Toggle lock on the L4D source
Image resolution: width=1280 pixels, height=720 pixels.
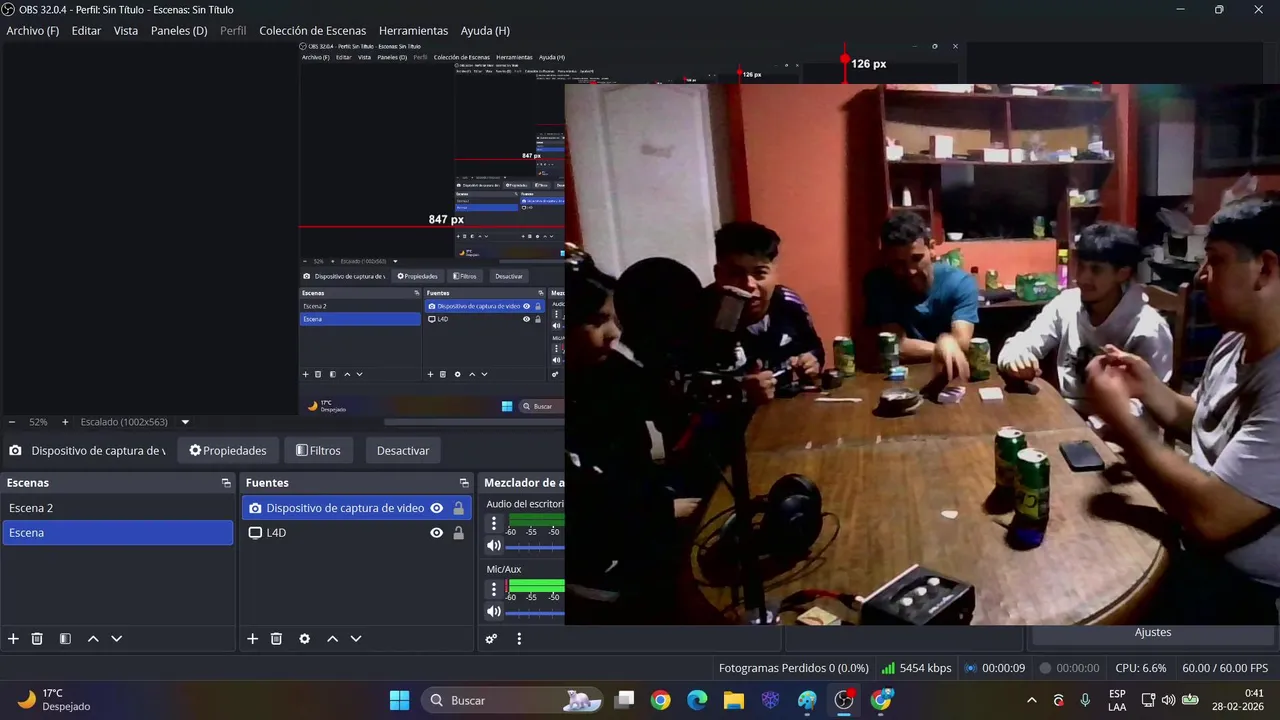pyautogui.click(x=458, y=533)
